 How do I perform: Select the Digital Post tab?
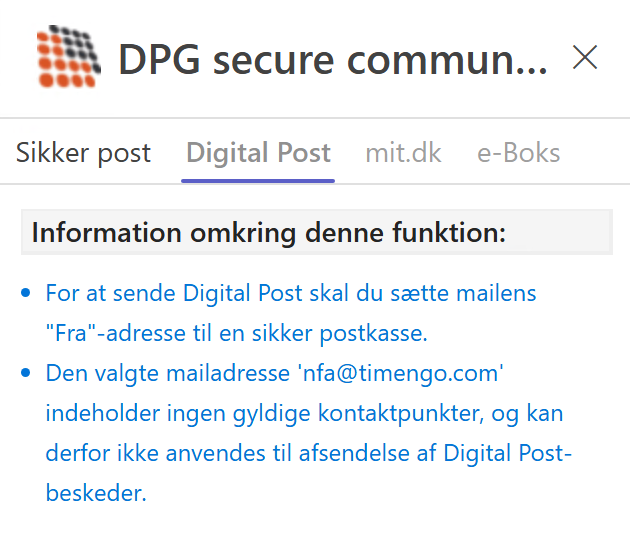tap(258, 153)
